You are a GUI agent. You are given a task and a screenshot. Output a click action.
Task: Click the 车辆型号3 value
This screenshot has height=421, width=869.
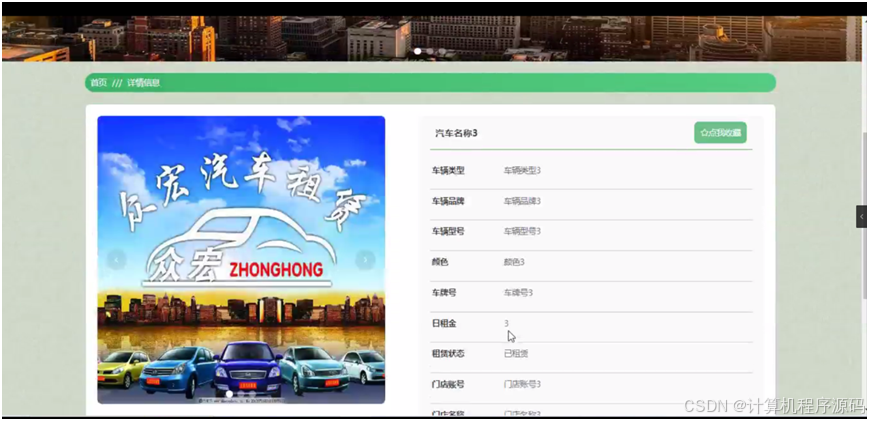pyautogui.click(x=522, y=232)
